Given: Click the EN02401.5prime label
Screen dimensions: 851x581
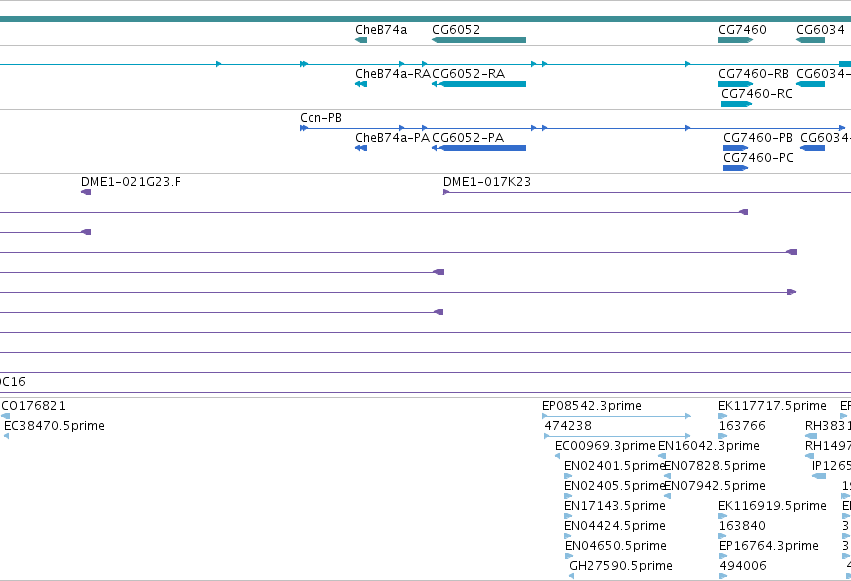Looking at the screenshot, I should pos(614,466).
